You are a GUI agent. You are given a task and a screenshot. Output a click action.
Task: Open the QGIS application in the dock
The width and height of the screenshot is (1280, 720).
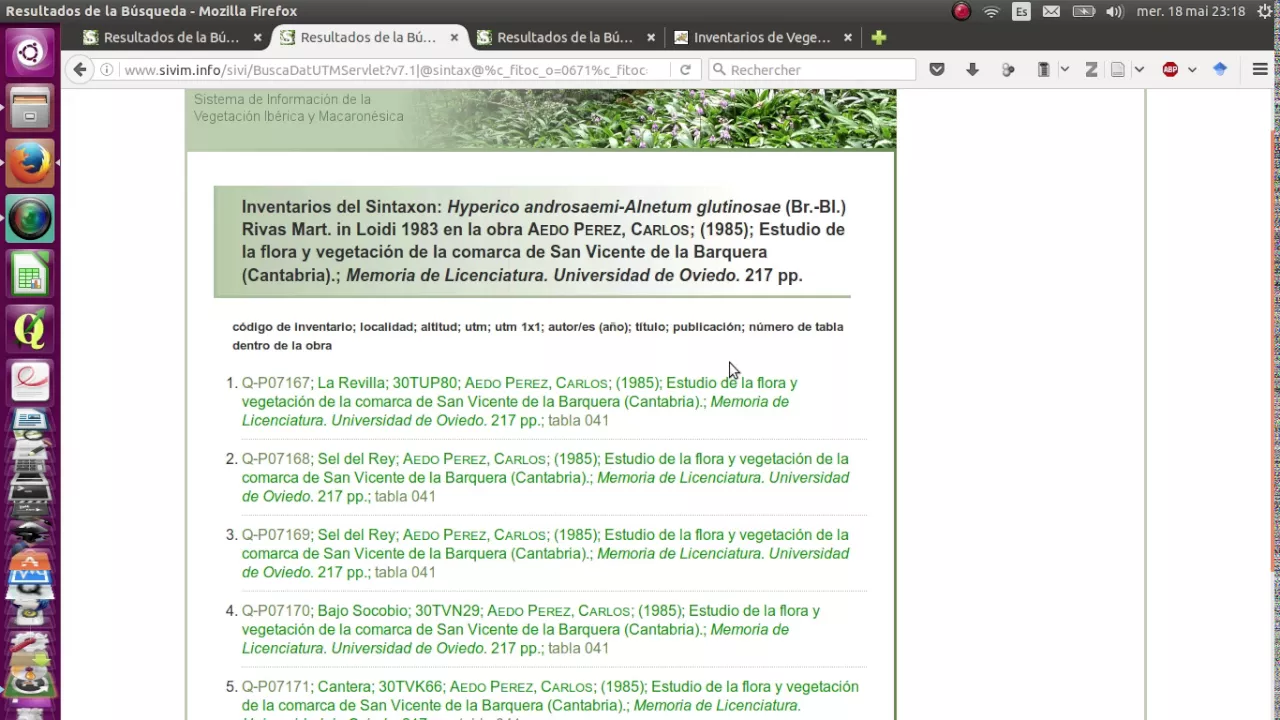coord(29,329)
